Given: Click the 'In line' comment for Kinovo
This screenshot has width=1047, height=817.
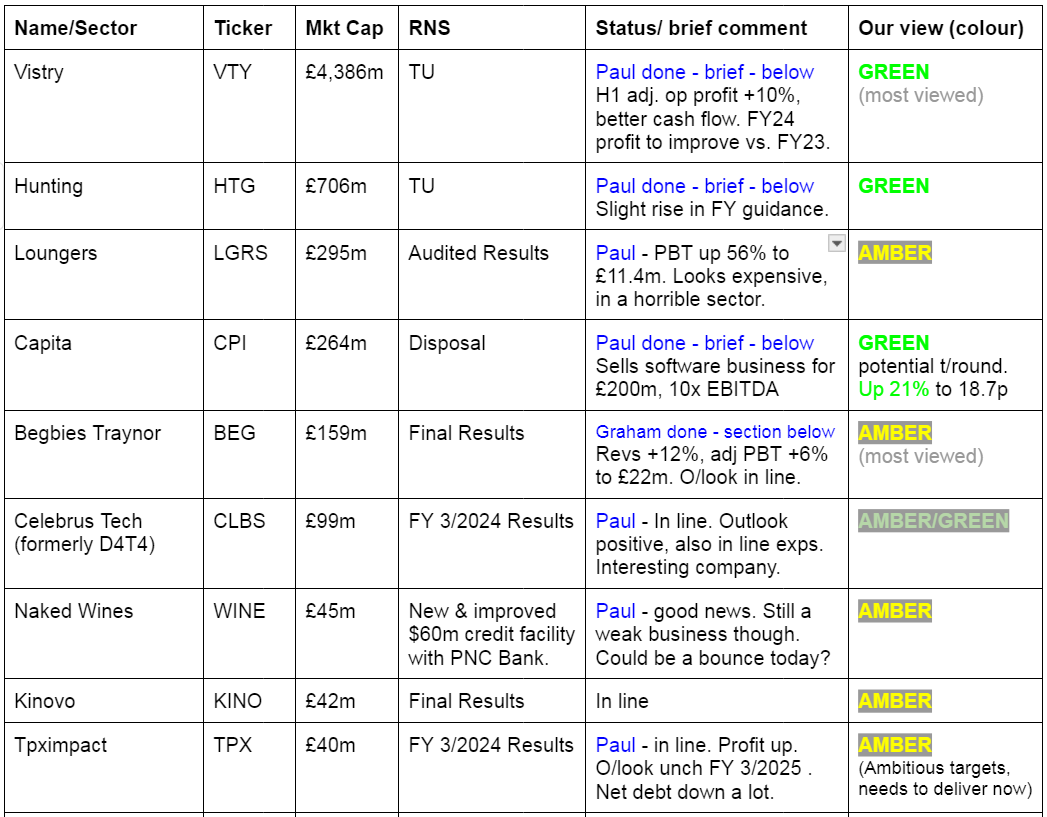Looking at the screenshot, I should click(622, 701).
